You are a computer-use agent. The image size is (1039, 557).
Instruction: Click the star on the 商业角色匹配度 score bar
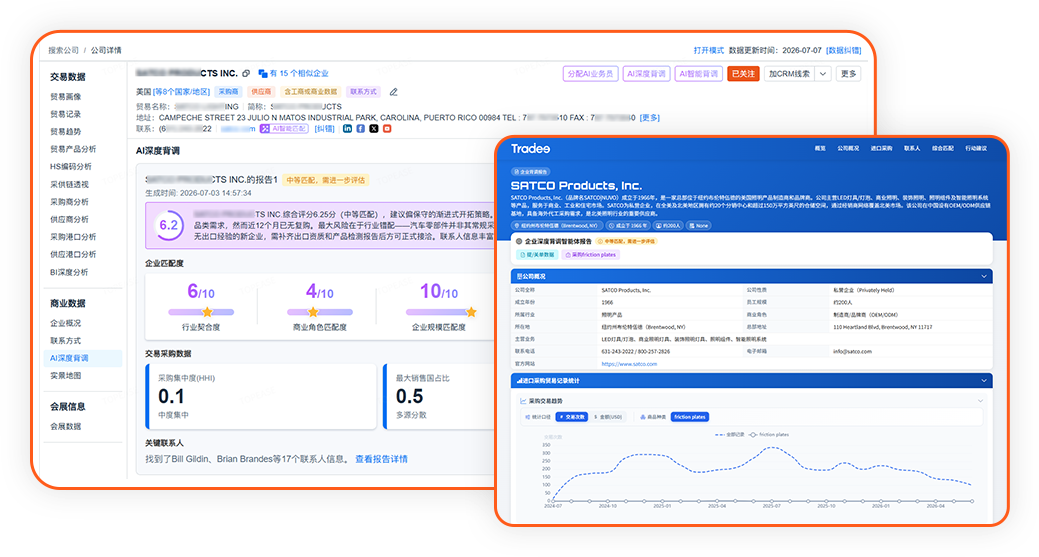click(313, 312)
